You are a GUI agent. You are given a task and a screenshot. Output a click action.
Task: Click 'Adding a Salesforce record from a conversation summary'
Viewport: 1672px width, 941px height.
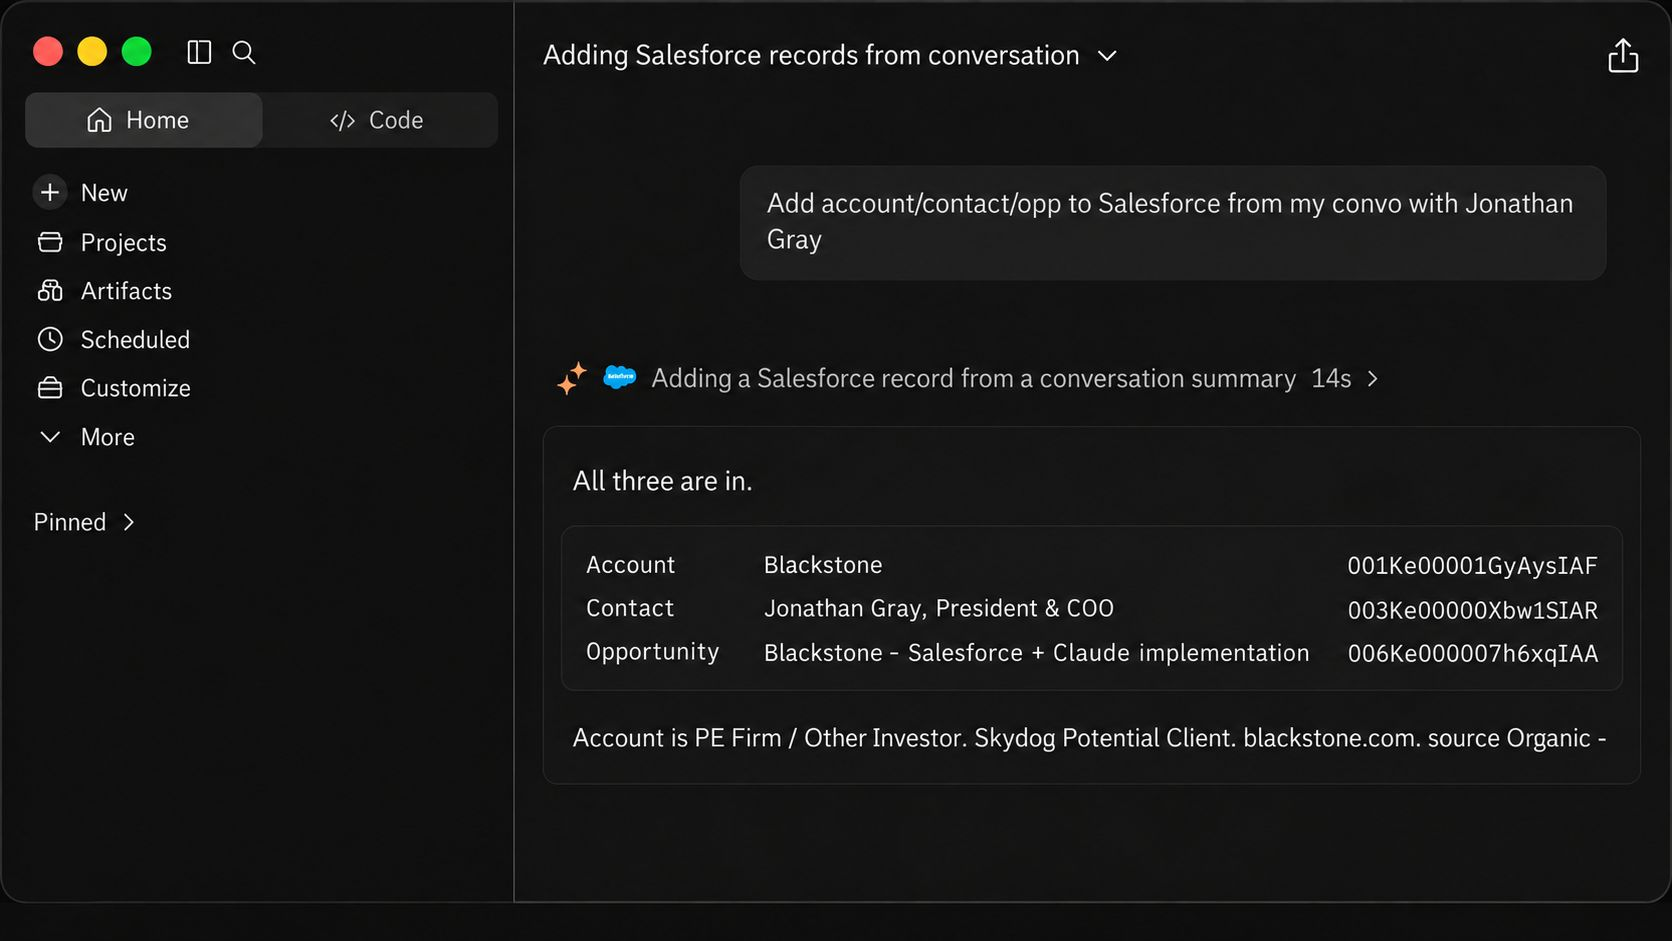pyautogui.click(x=973, y=379)
